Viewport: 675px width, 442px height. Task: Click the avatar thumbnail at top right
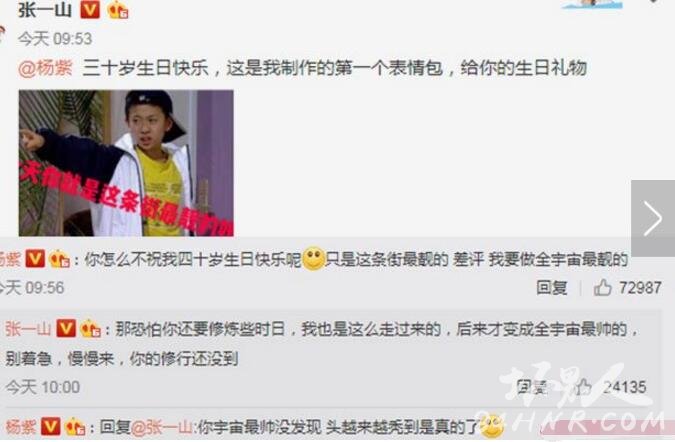coord(592,4)
